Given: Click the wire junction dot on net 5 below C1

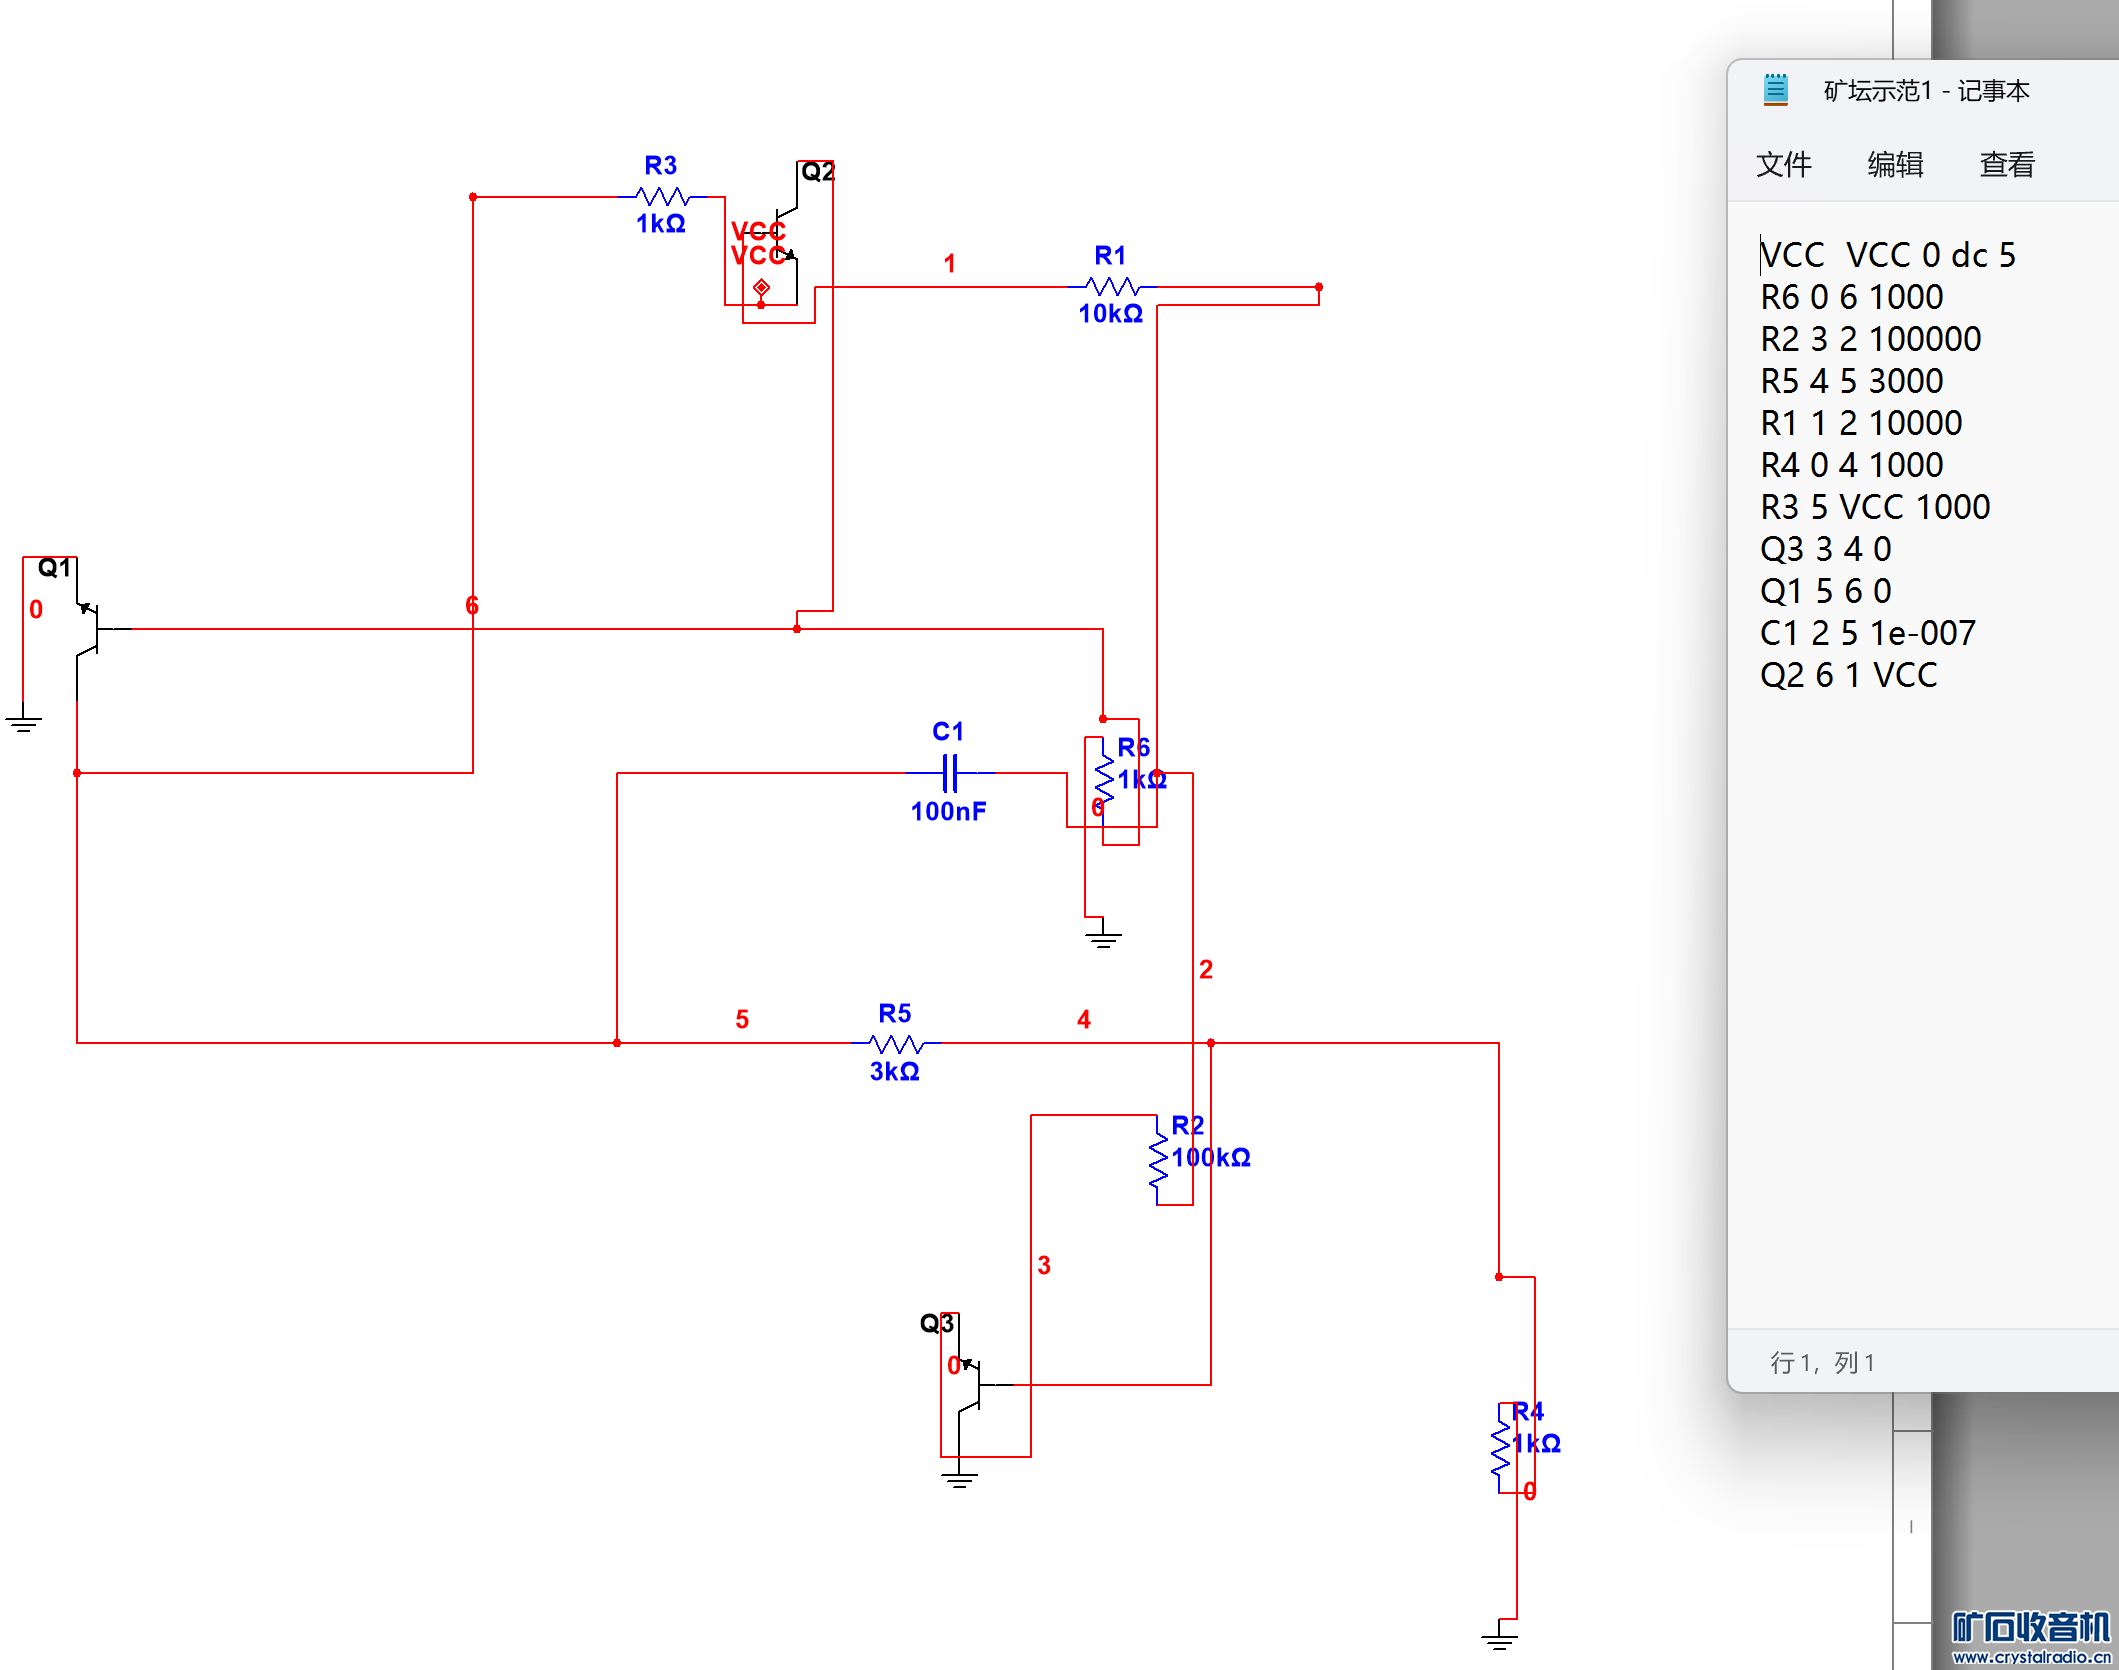Looking at the screenshot, I should (617, 1043).
